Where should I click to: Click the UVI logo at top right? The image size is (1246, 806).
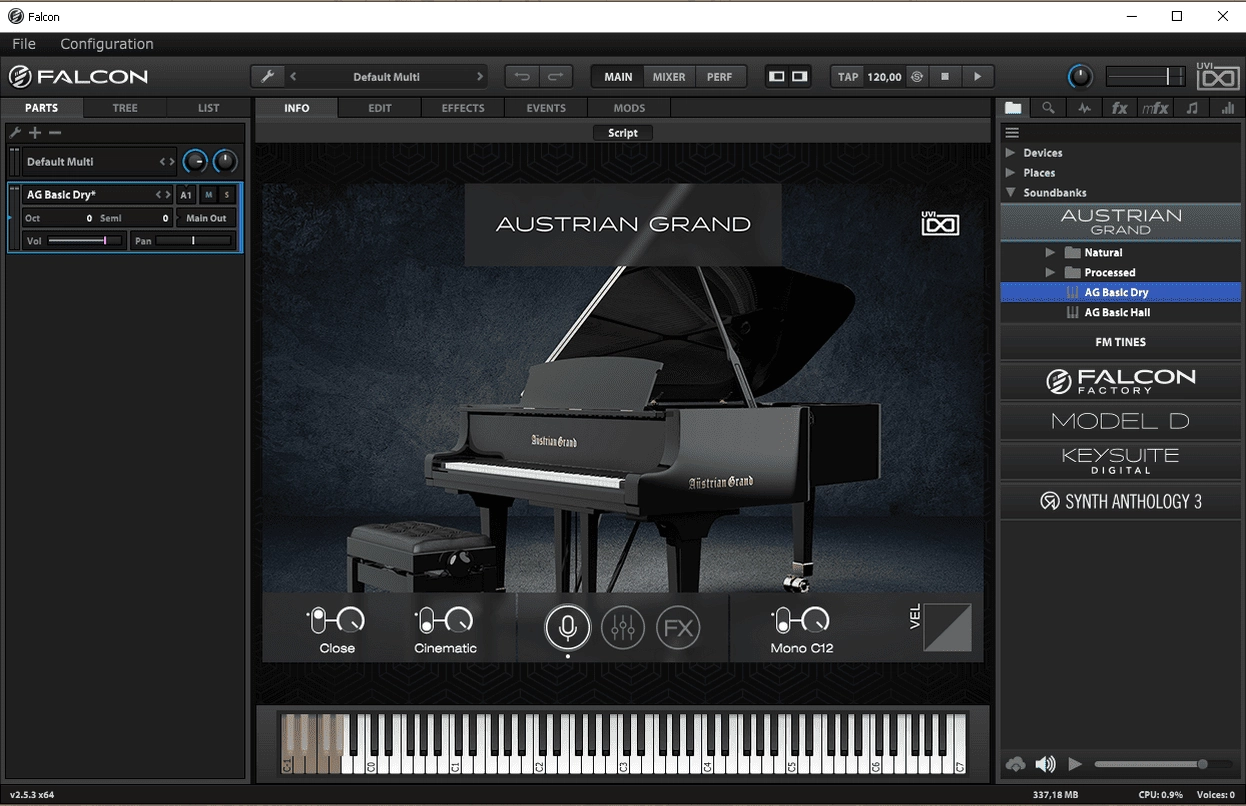[x=1217, y=74]
